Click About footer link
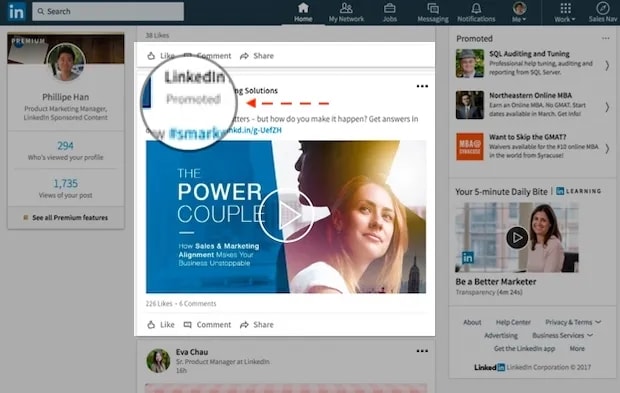620x393 pixels. click(x=472, y=322)
